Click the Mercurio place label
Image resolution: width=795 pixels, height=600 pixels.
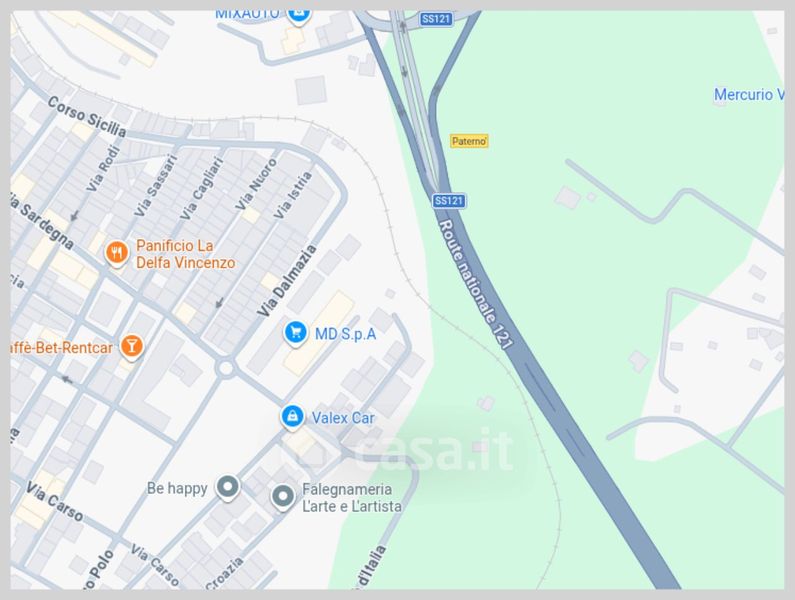click(748, 94)
